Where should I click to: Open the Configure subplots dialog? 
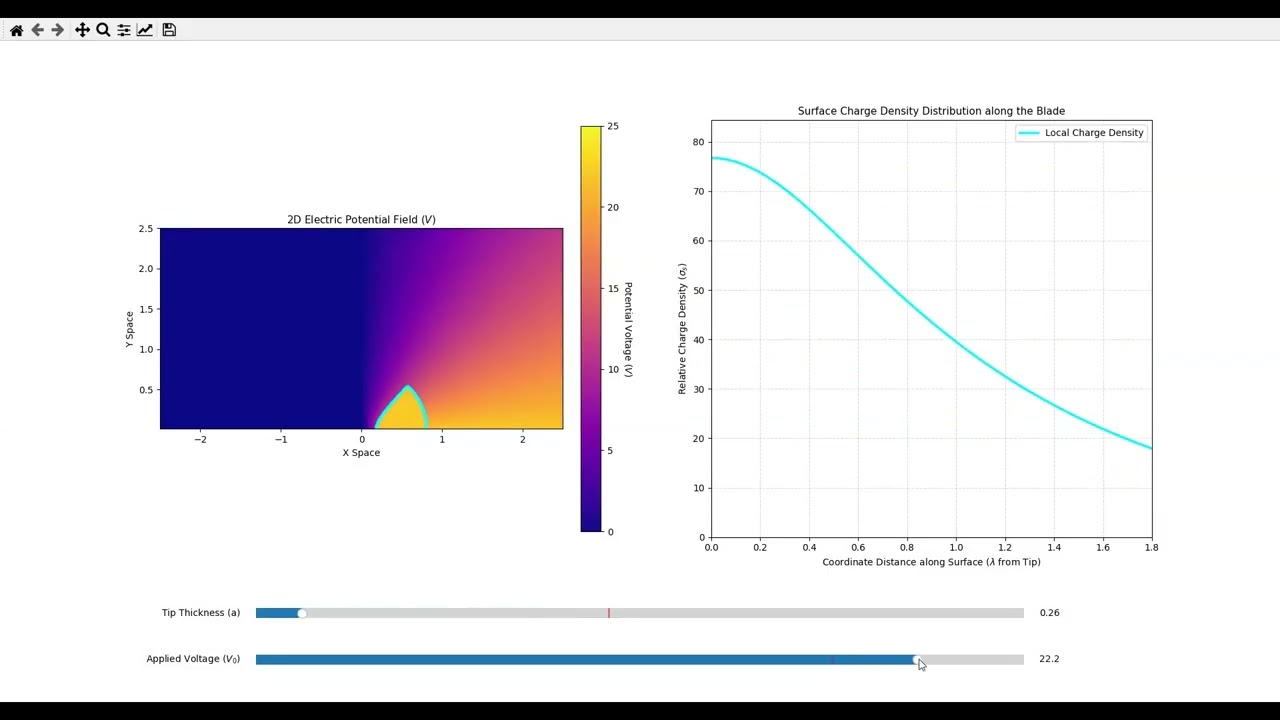point(124,30)
